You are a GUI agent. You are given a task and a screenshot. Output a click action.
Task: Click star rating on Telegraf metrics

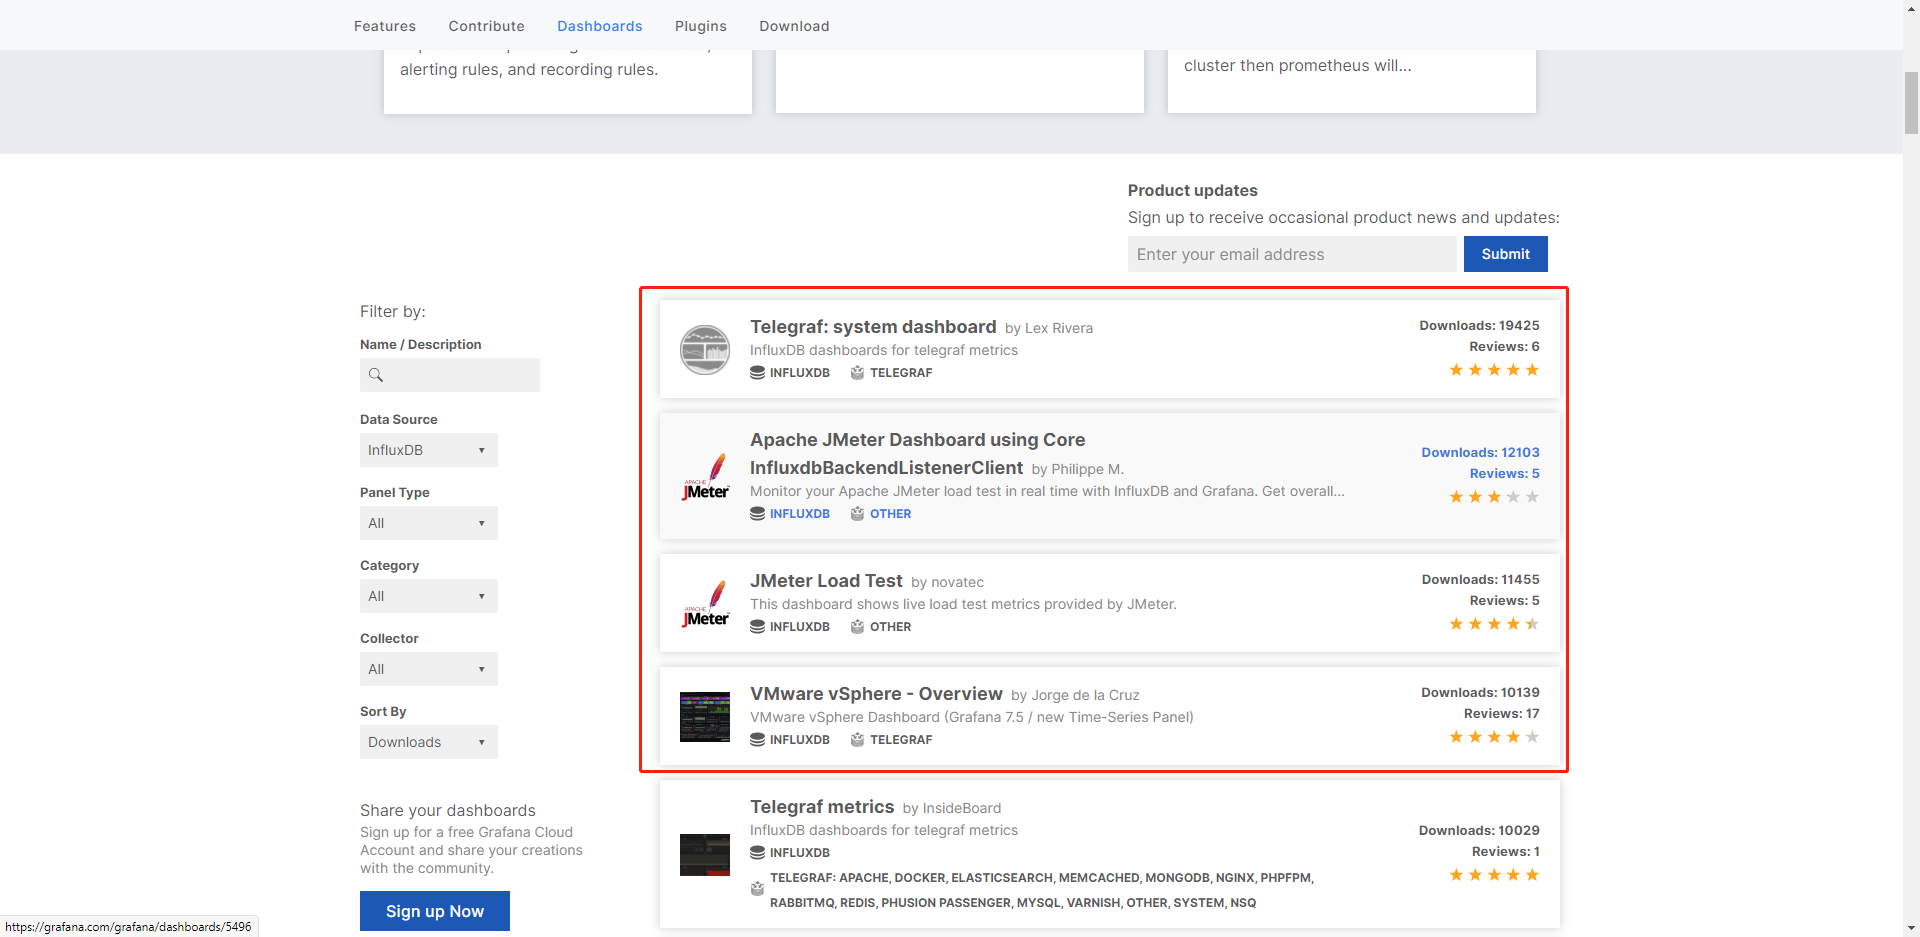point(1494,875)
